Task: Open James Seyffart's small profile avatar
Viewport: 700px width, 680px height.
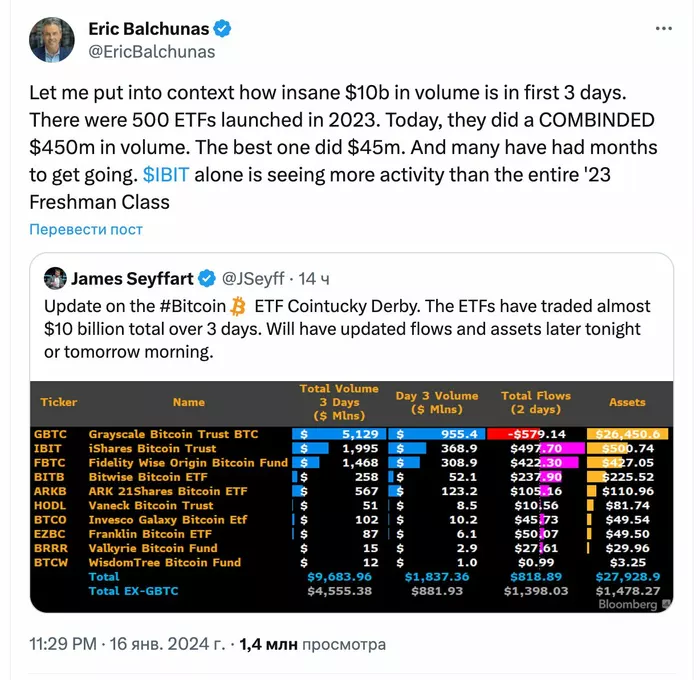Action: click(55, 278)
